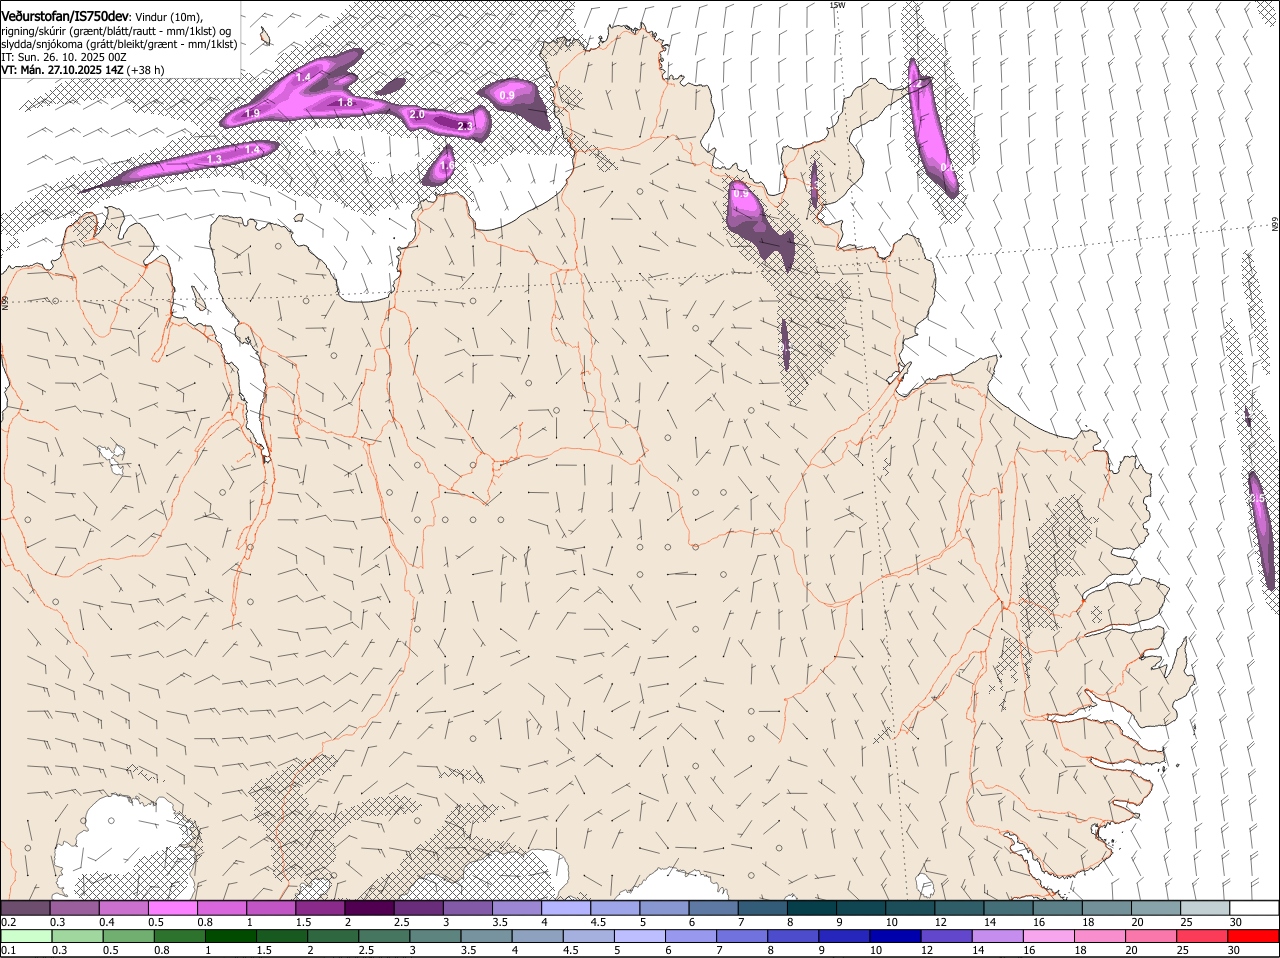The image size is (1280, 958).
Task: Click the VT: Mán. 27.10.2025 14Z valid time
Action: 62,71
